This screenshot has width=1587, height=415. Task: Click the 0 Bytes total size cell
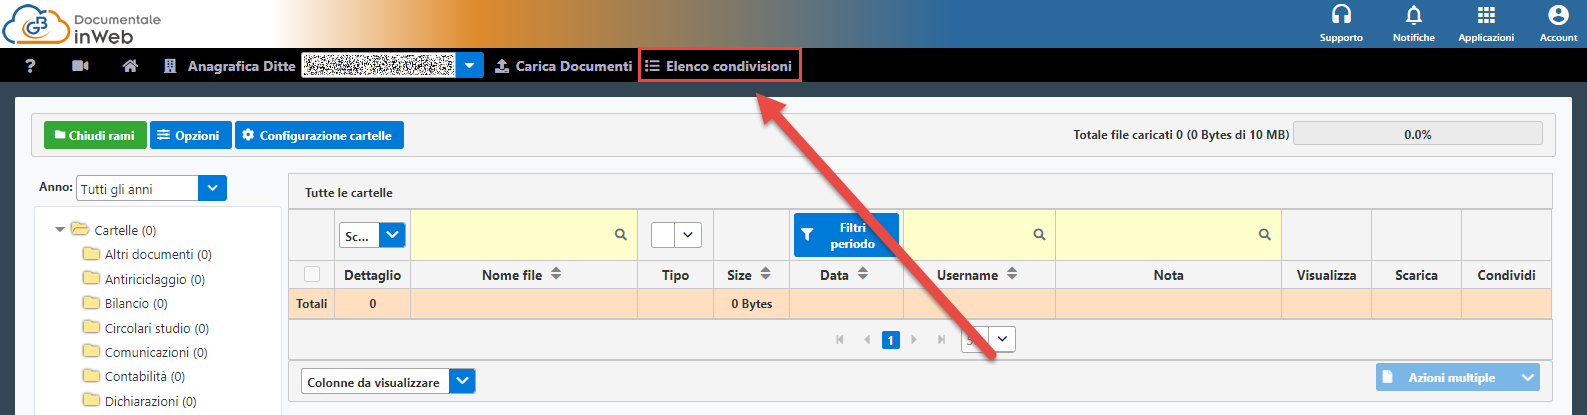(x=751, y=304)
